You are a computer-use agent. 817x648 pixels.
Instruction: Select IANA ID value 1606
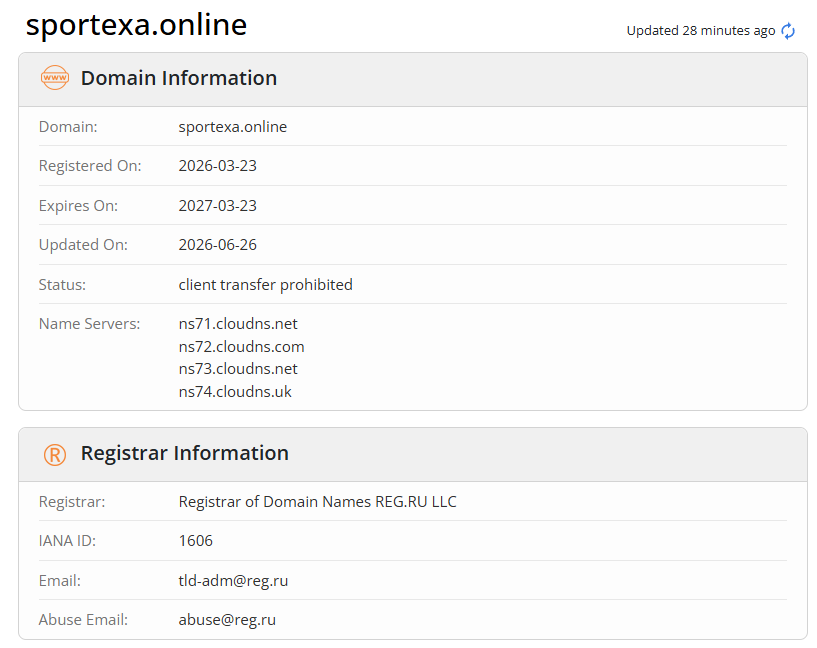[x=195, y=541]
